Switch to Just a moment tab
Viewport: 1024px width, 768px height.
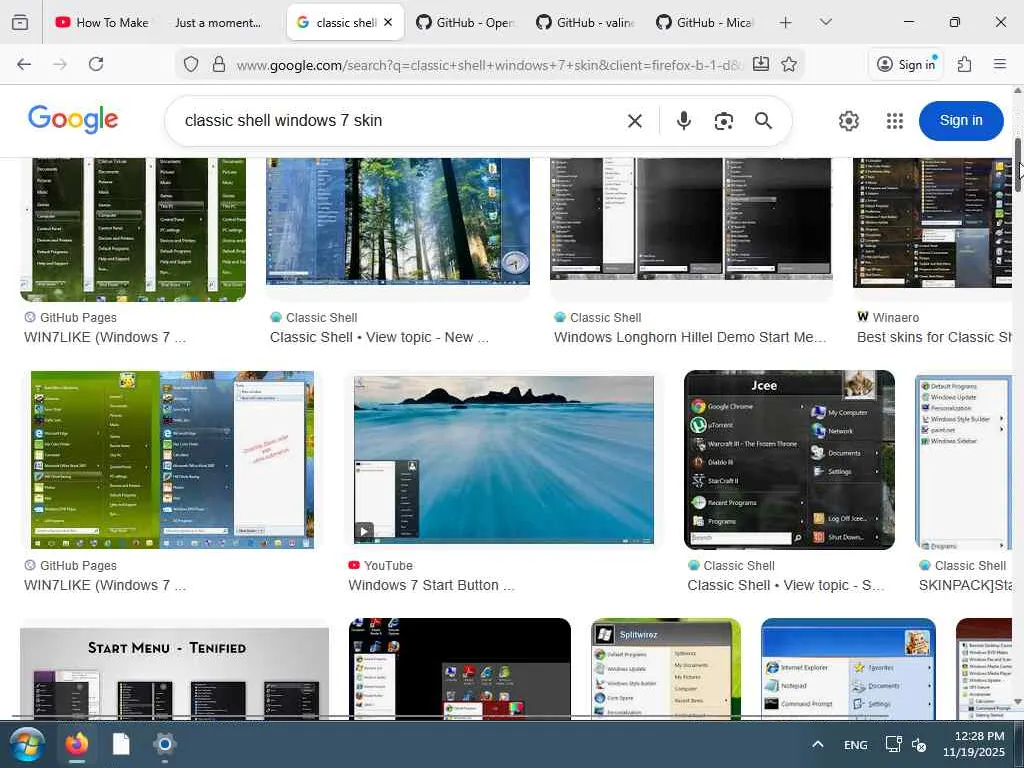click(218, 22)
